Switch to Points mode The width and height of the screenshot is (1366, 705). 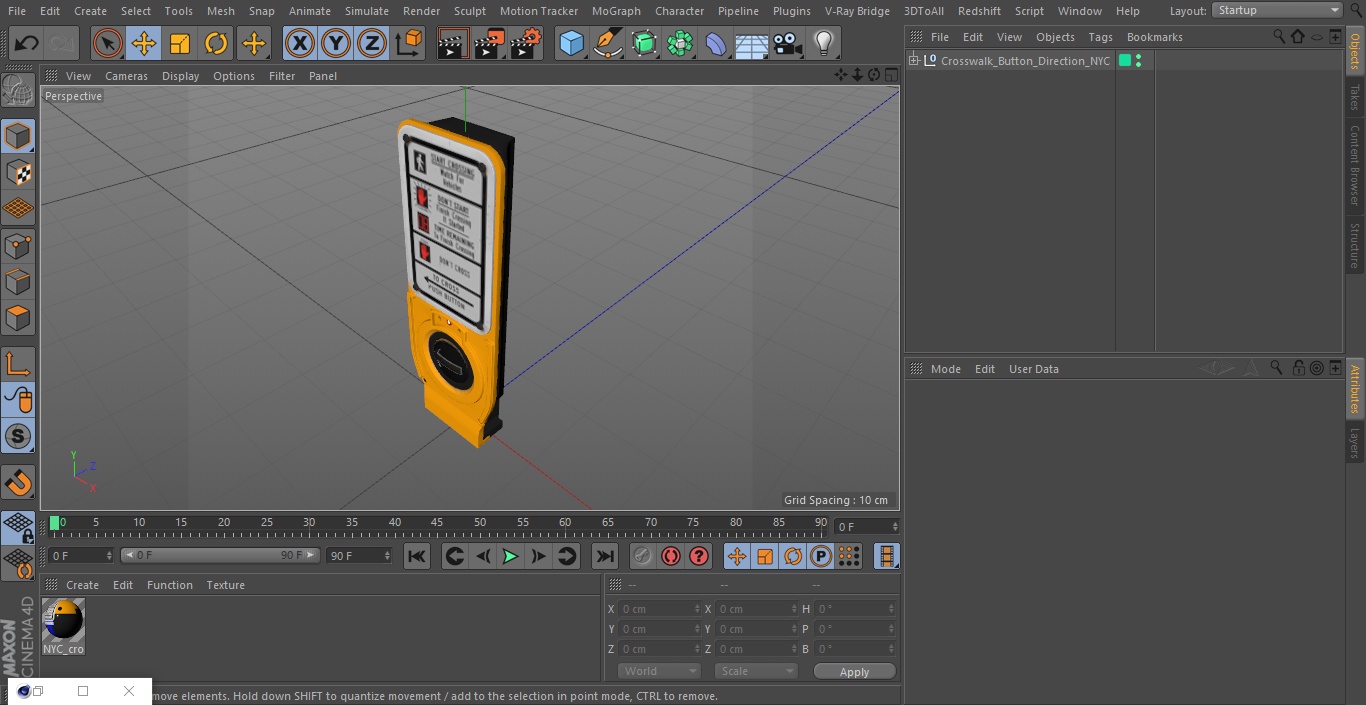[x=18, y=245]
